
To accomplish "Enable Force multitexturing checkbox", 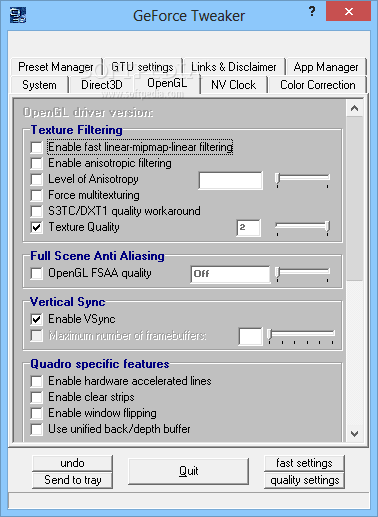I will pos(36,195).
